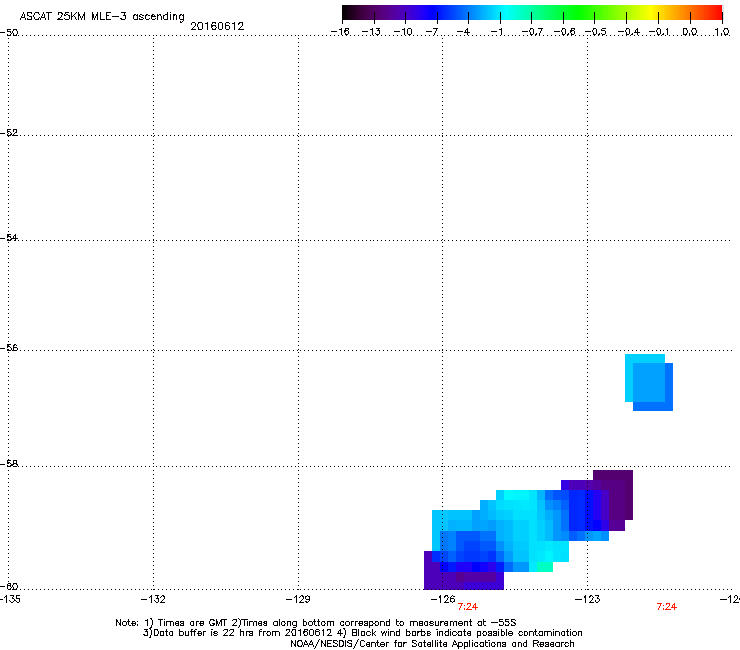Click the color scale bar at top
This screenshot has width=740, height=650.
tap(532, 12)
